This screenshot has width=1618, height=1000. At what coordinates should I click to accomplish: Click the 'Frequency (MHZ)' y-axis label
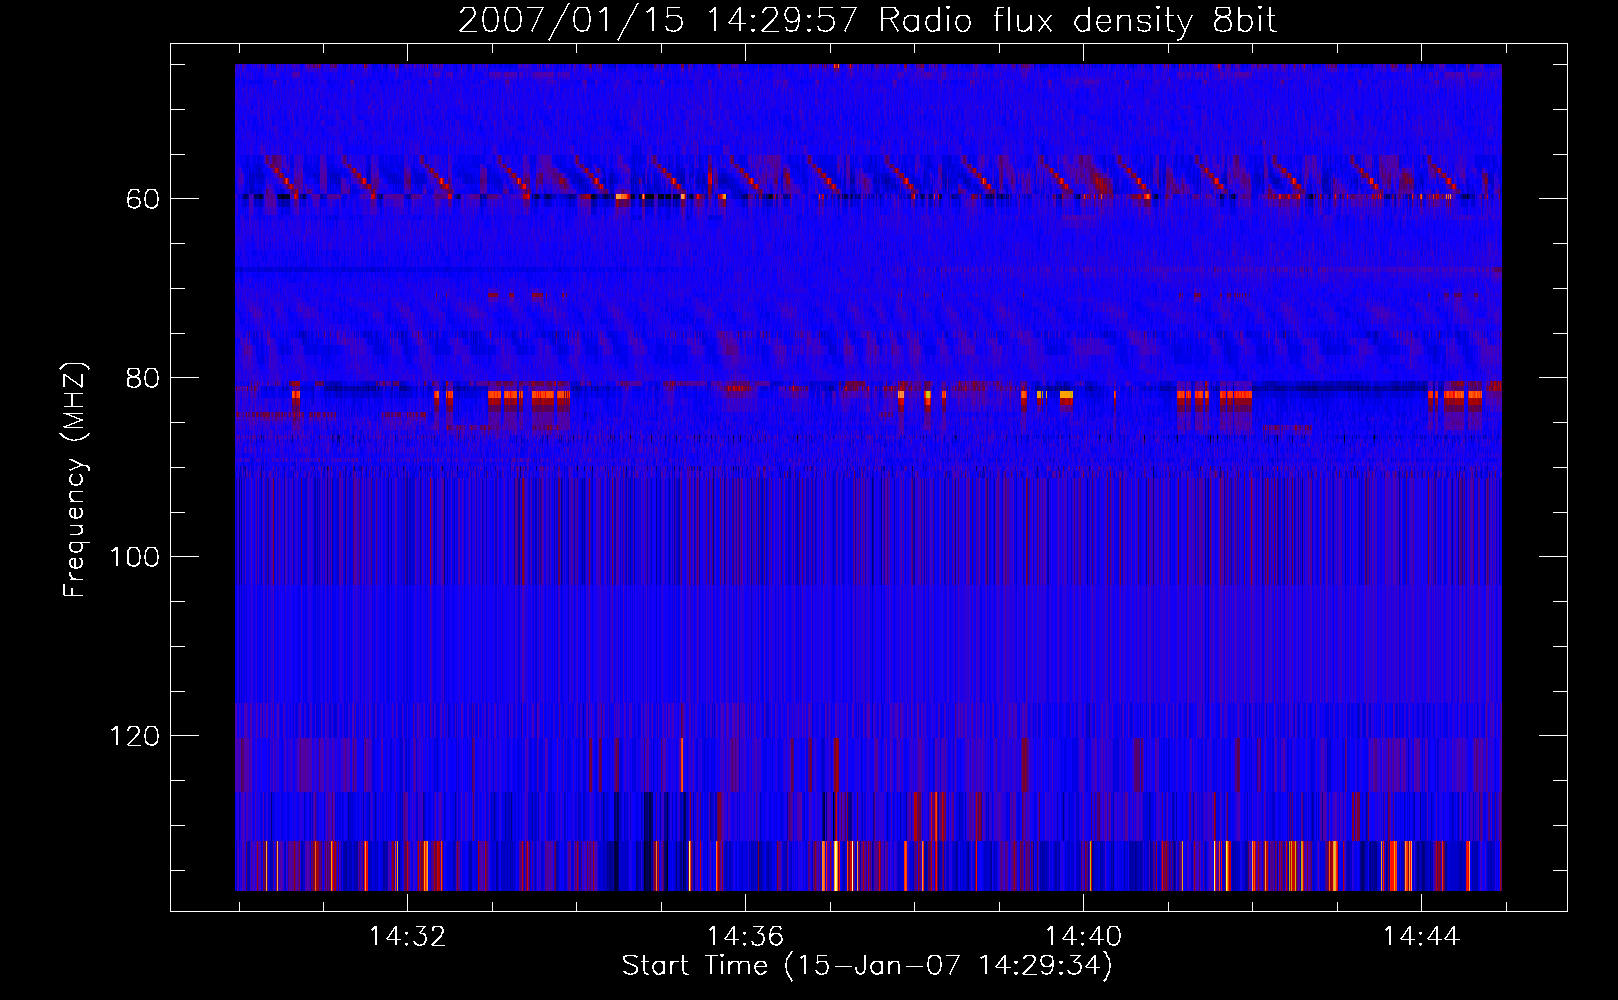pyautogui.click(x=75, y=479)
